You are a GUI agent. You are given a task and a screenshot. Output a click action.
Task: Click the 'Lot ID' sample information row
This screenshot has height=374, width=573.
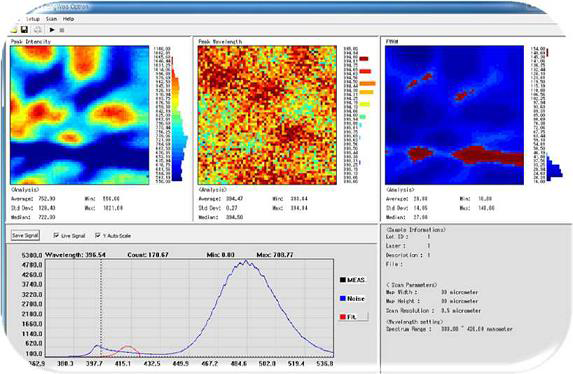pyautogui.click(x=408, y=237)
